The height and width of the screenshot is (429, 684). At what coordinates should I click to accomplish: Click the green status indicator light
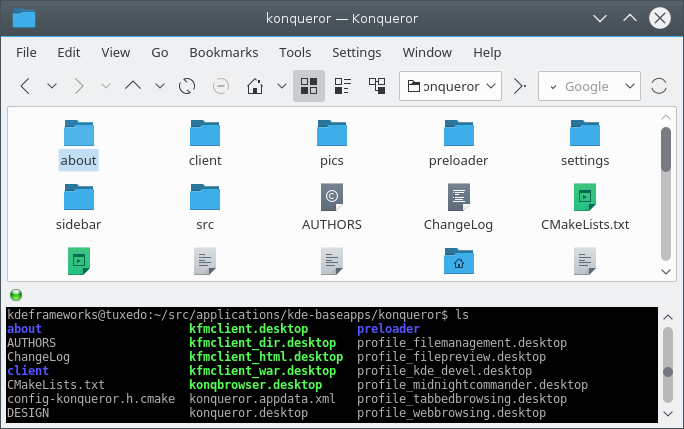pyautogui.click(x=15, y=295)
